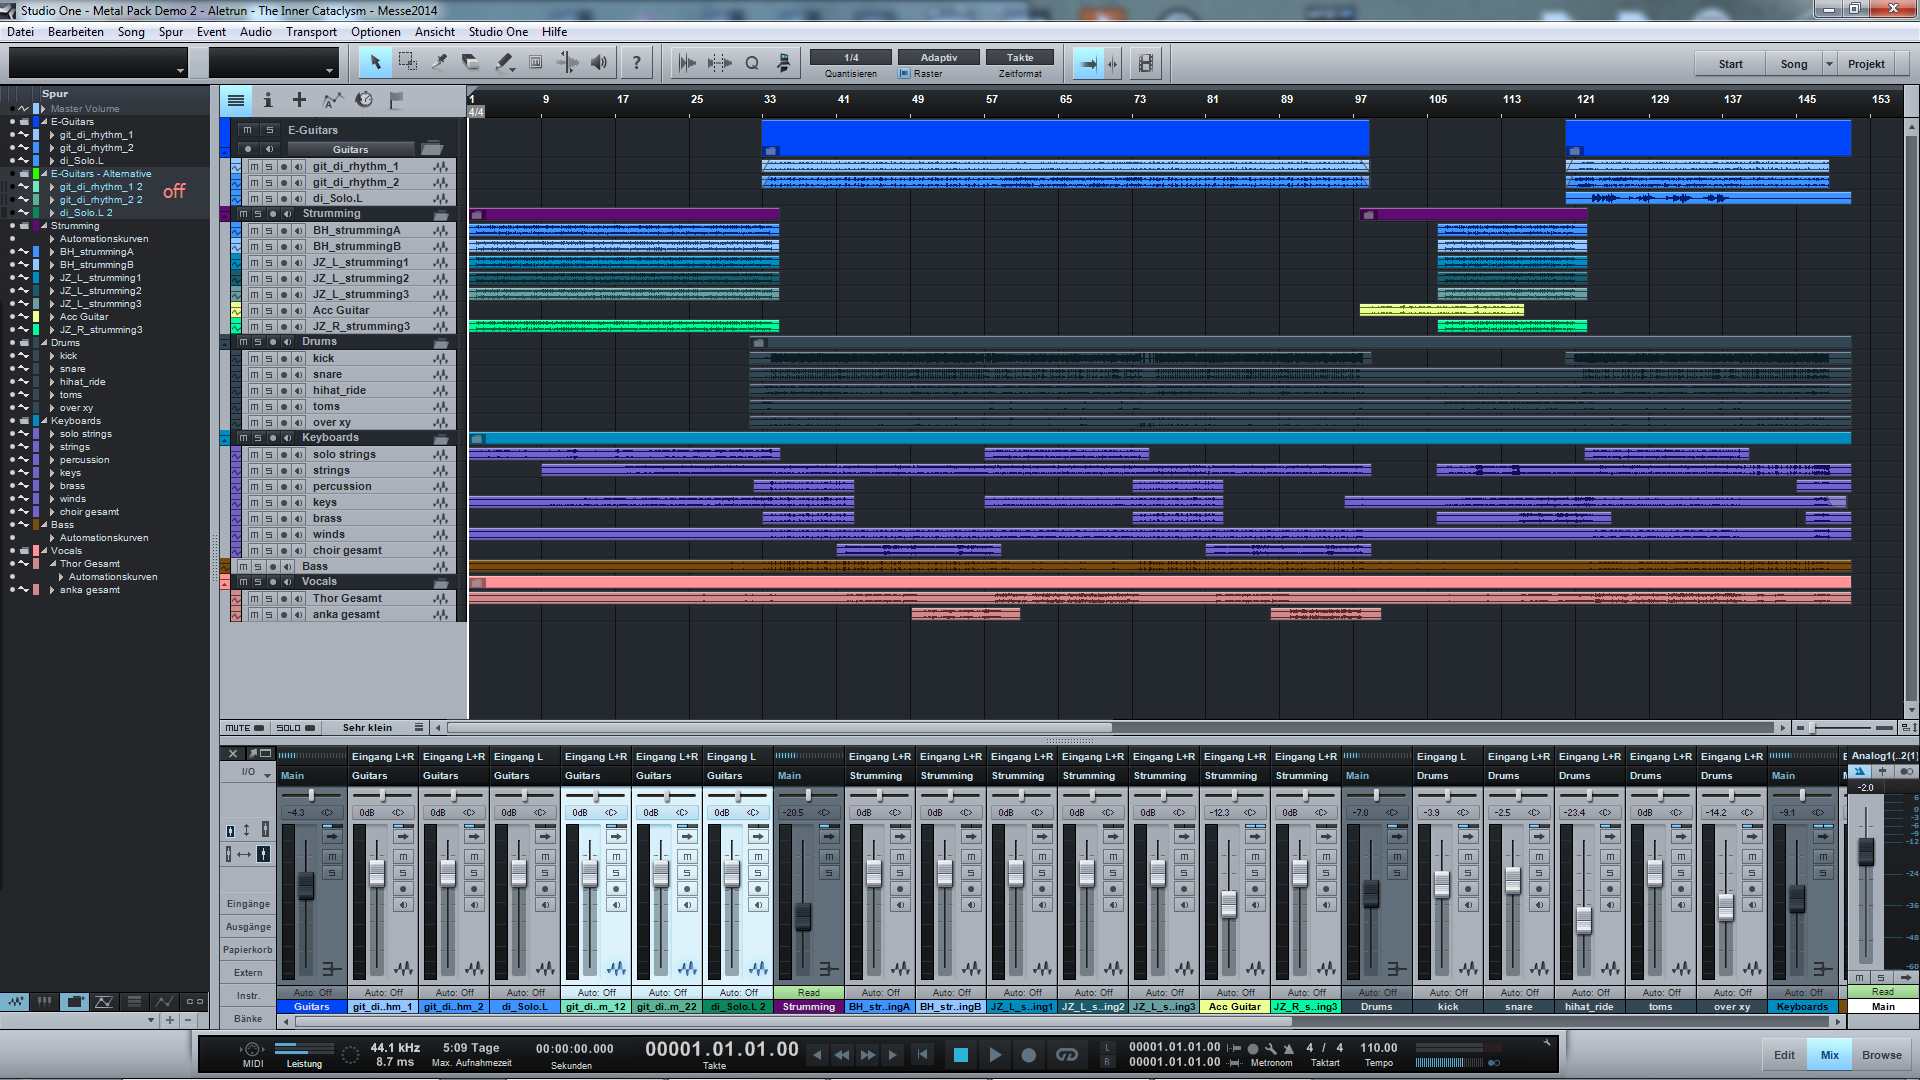
Task: Open the tempo track clock icon
Action: point(364,100)
